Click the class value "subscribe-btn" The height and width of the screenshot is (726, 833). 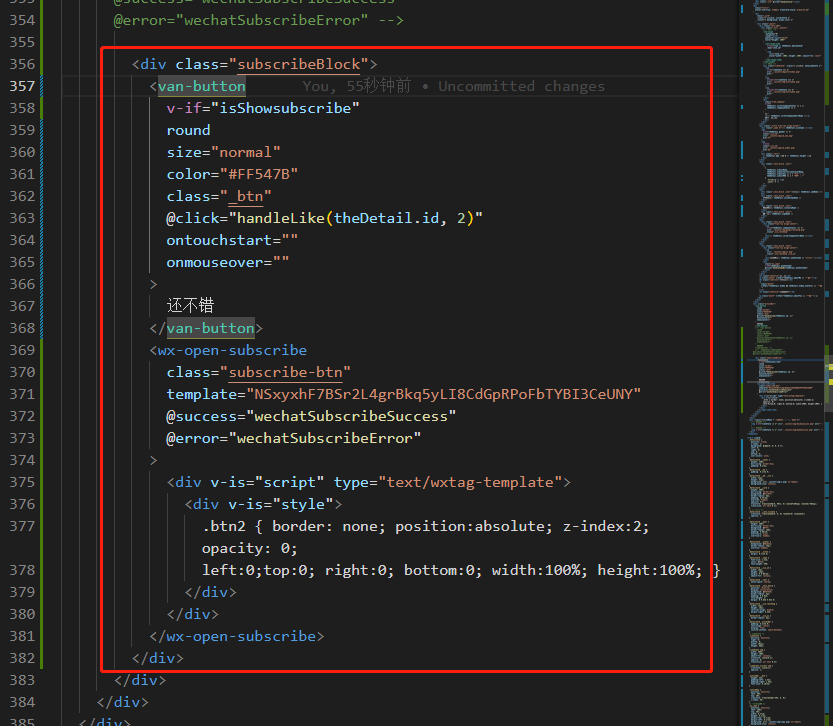tap(285, 373)
